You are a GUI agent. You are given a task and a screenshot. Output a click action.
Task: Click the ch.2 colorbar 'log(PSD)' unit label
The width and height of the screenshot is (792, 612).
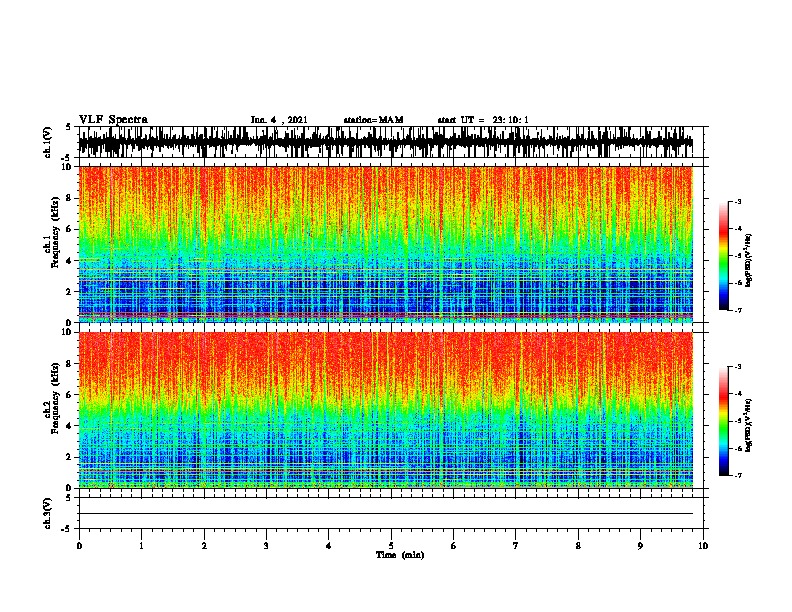coord(749,425)
